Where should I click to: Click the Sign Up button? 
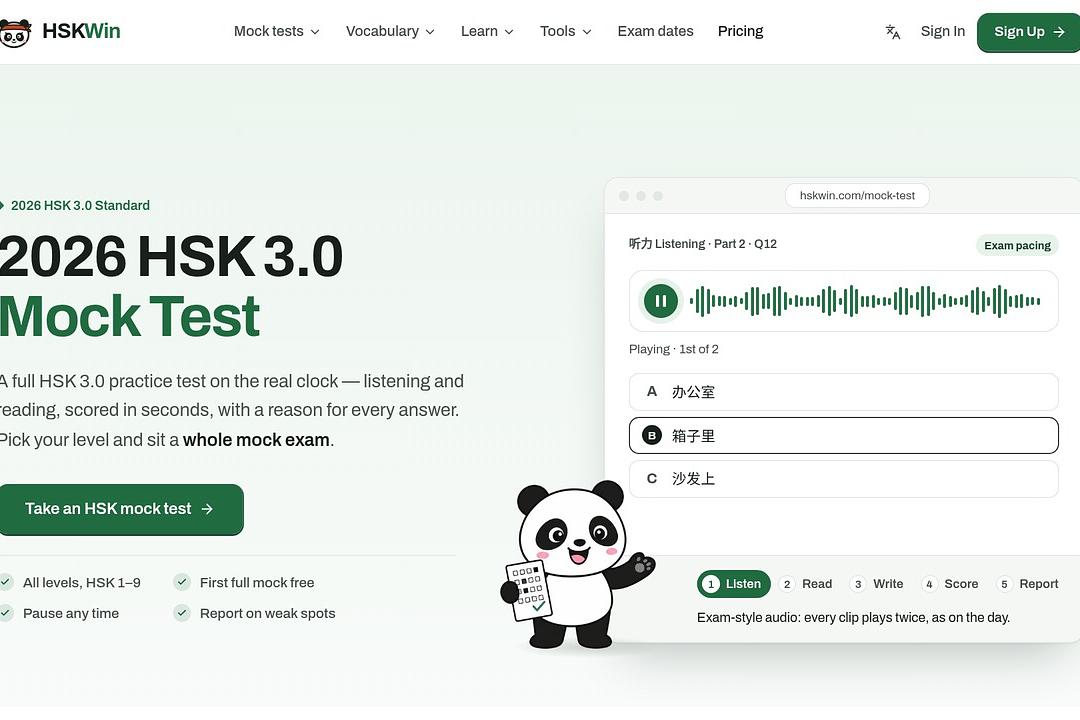[x=1029, y=32]
